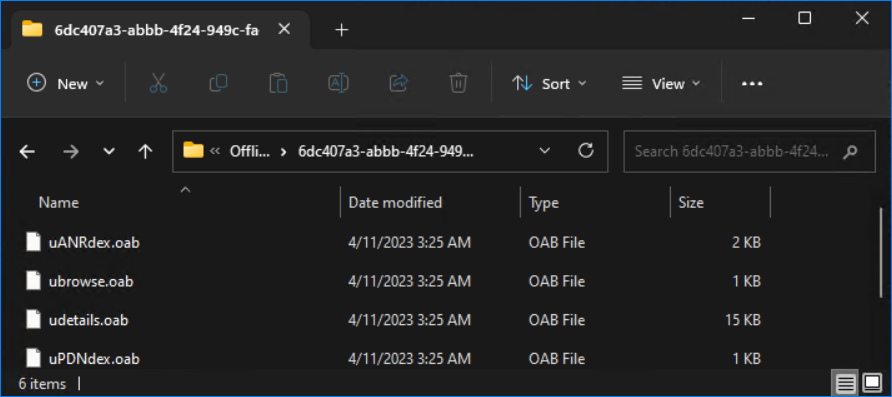Click the folder icon in address bar
892x397 pixels.
pyautogui.click(x=193, y=151)
